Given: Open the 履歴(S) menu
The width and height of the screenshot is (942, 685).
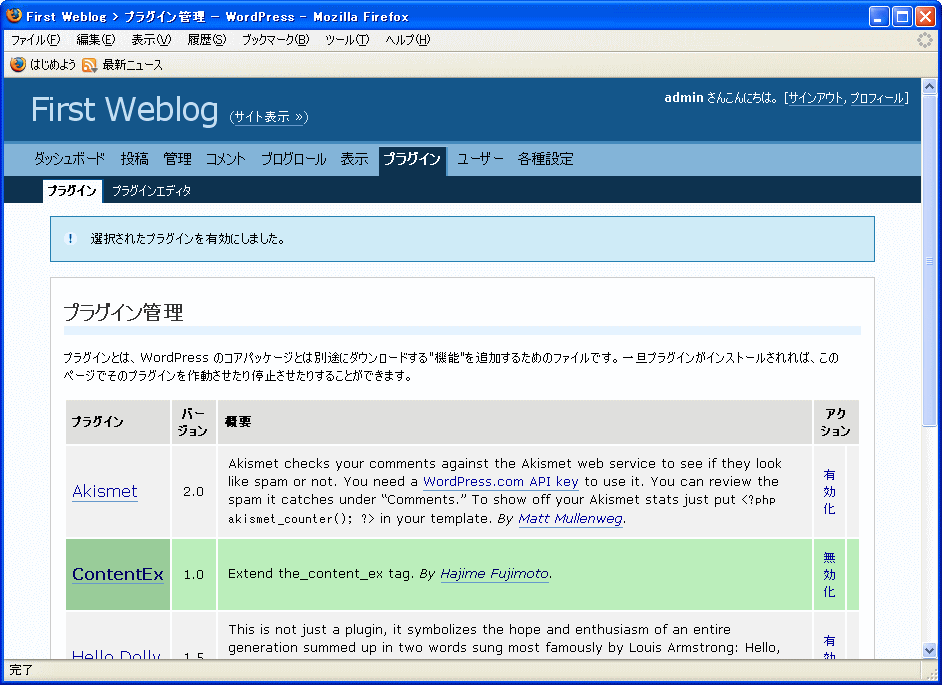Looking at the screenshot, I should click(x=207, y=40).
